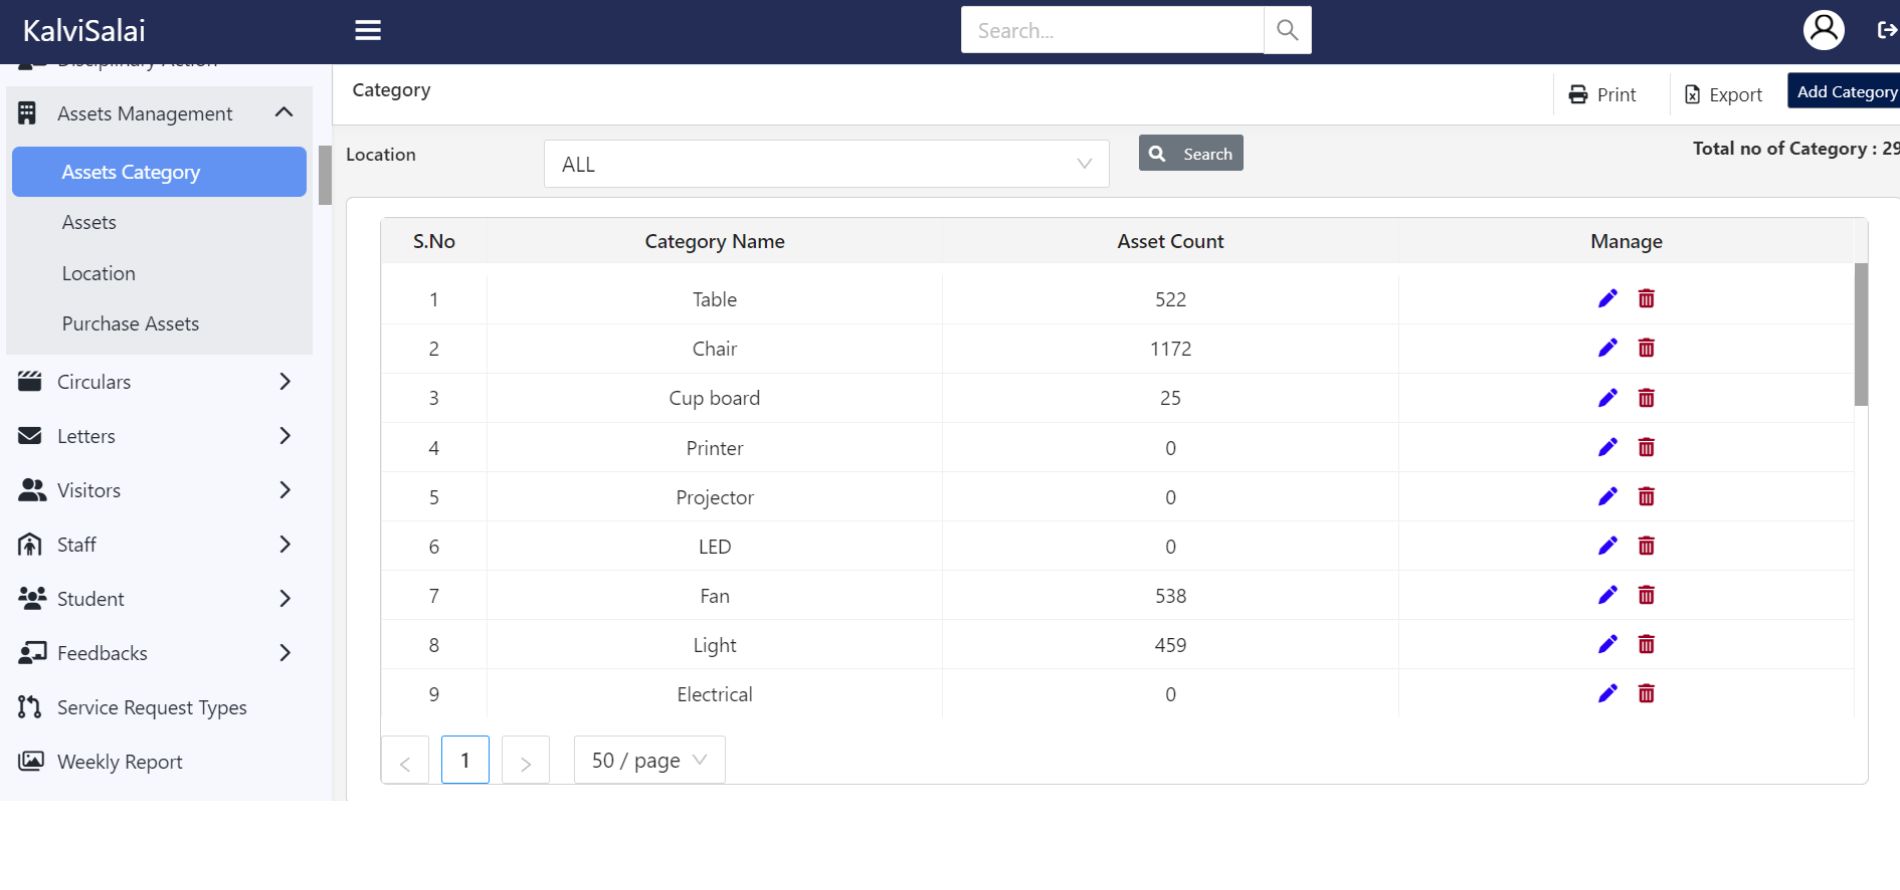Click the KalviSalai logo
Image resolution: width=1900 pixels, height=890 pixels.
(84, 30)
